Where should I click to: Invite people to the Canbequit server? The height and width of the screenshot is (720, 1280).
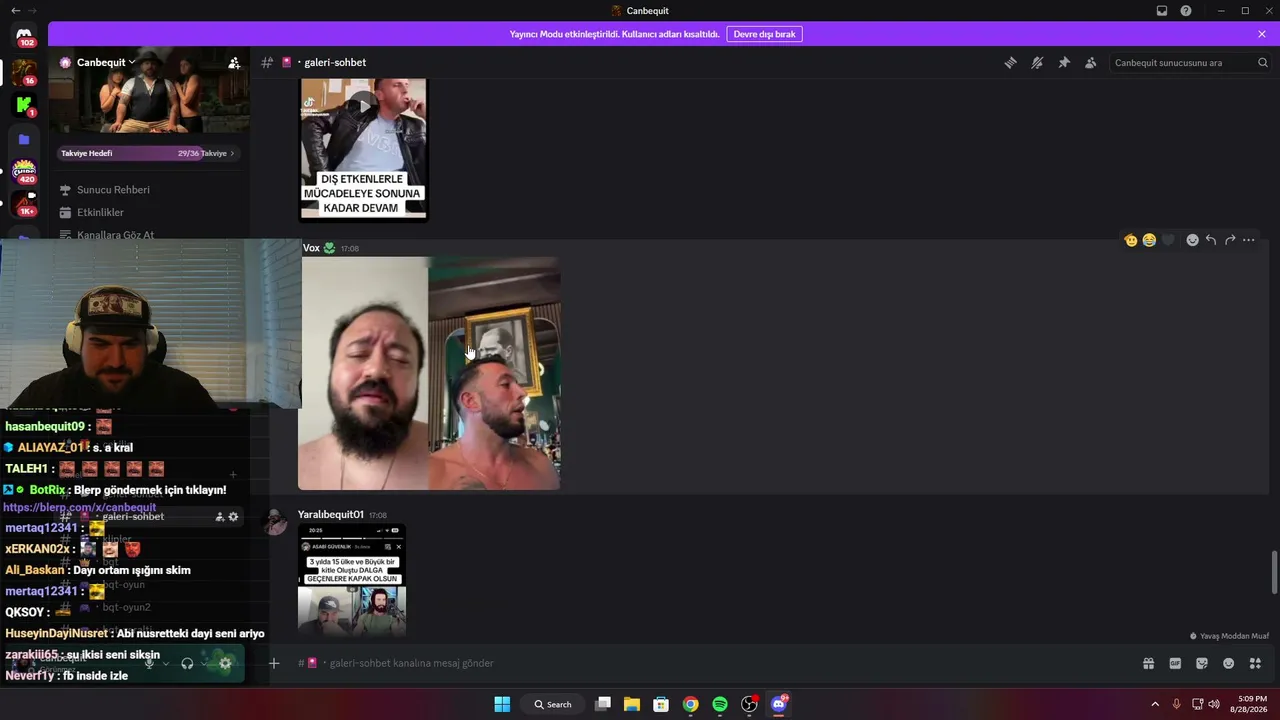tap(234, 62)
